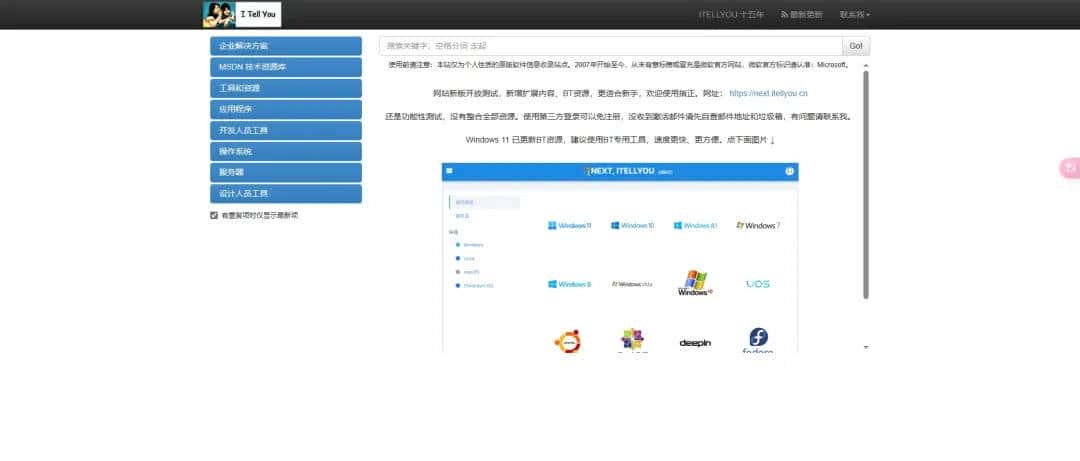Click the UOS logo in preview

(758, 284)
